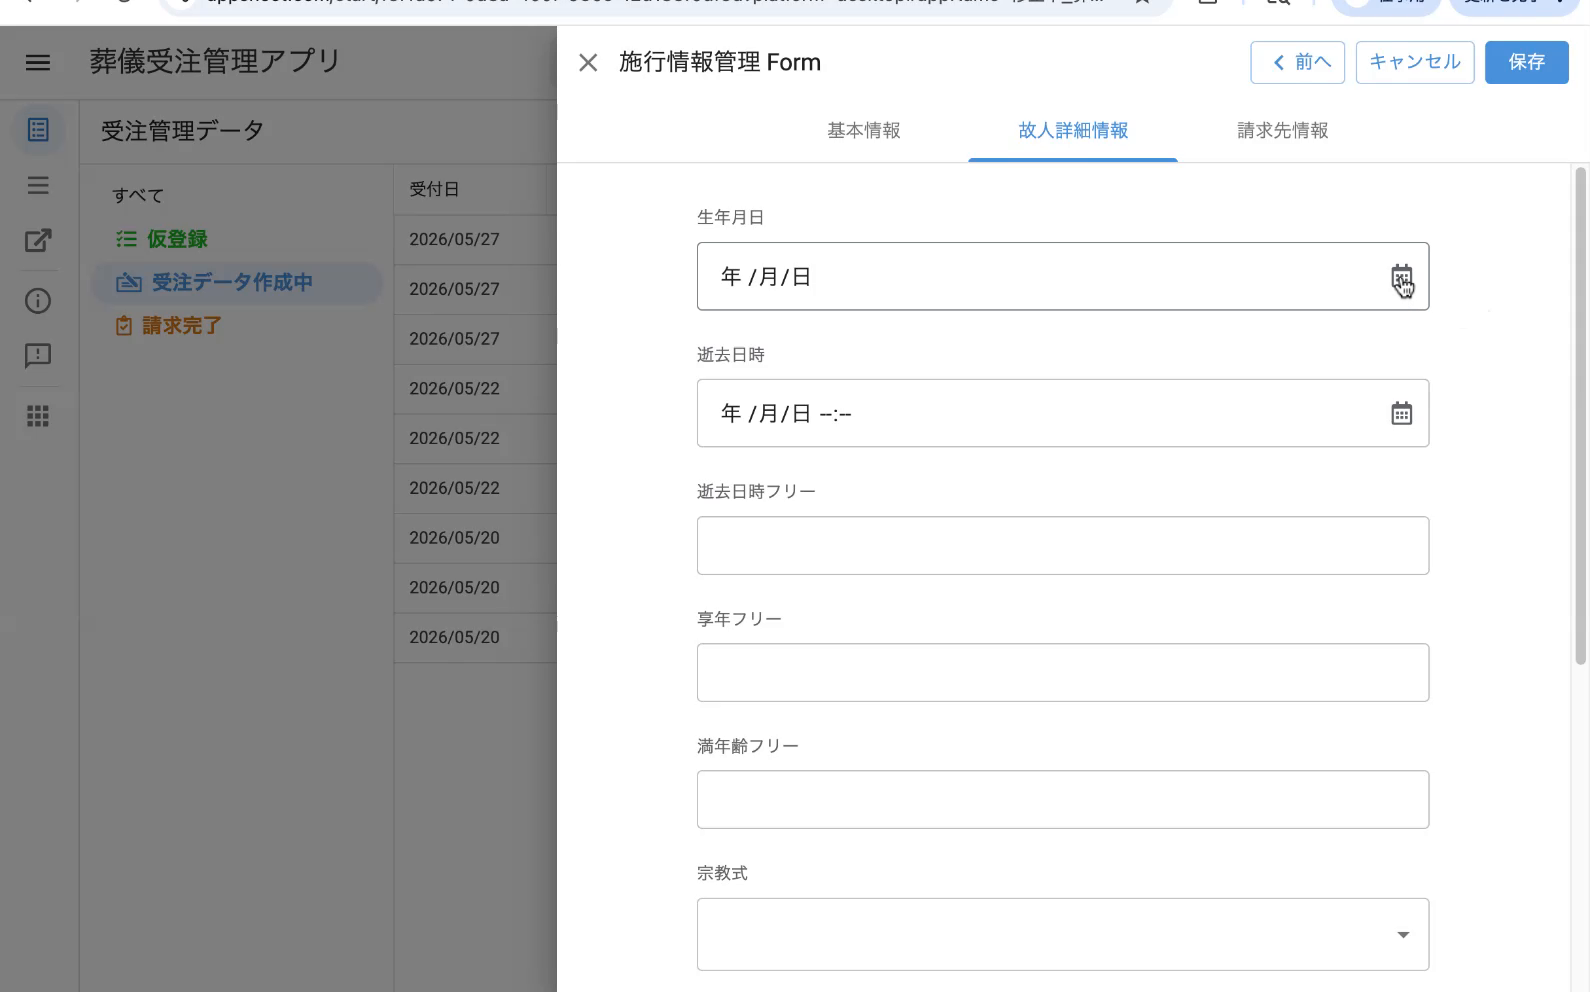Select the すべて filter
The image size is (1590, 992).
point(138,195)
